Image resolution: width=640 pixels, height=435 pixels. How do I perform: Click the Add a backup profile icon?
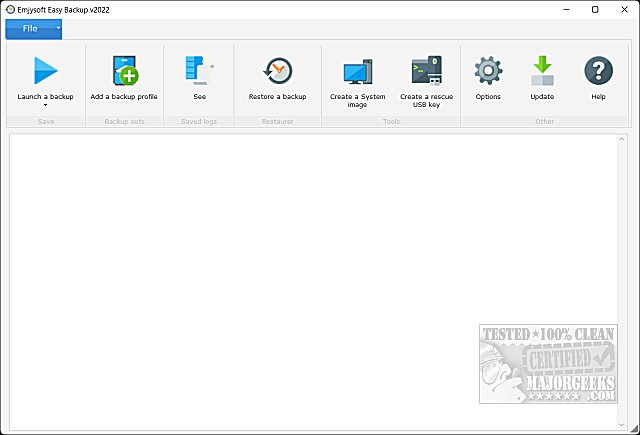pos(125,71)
